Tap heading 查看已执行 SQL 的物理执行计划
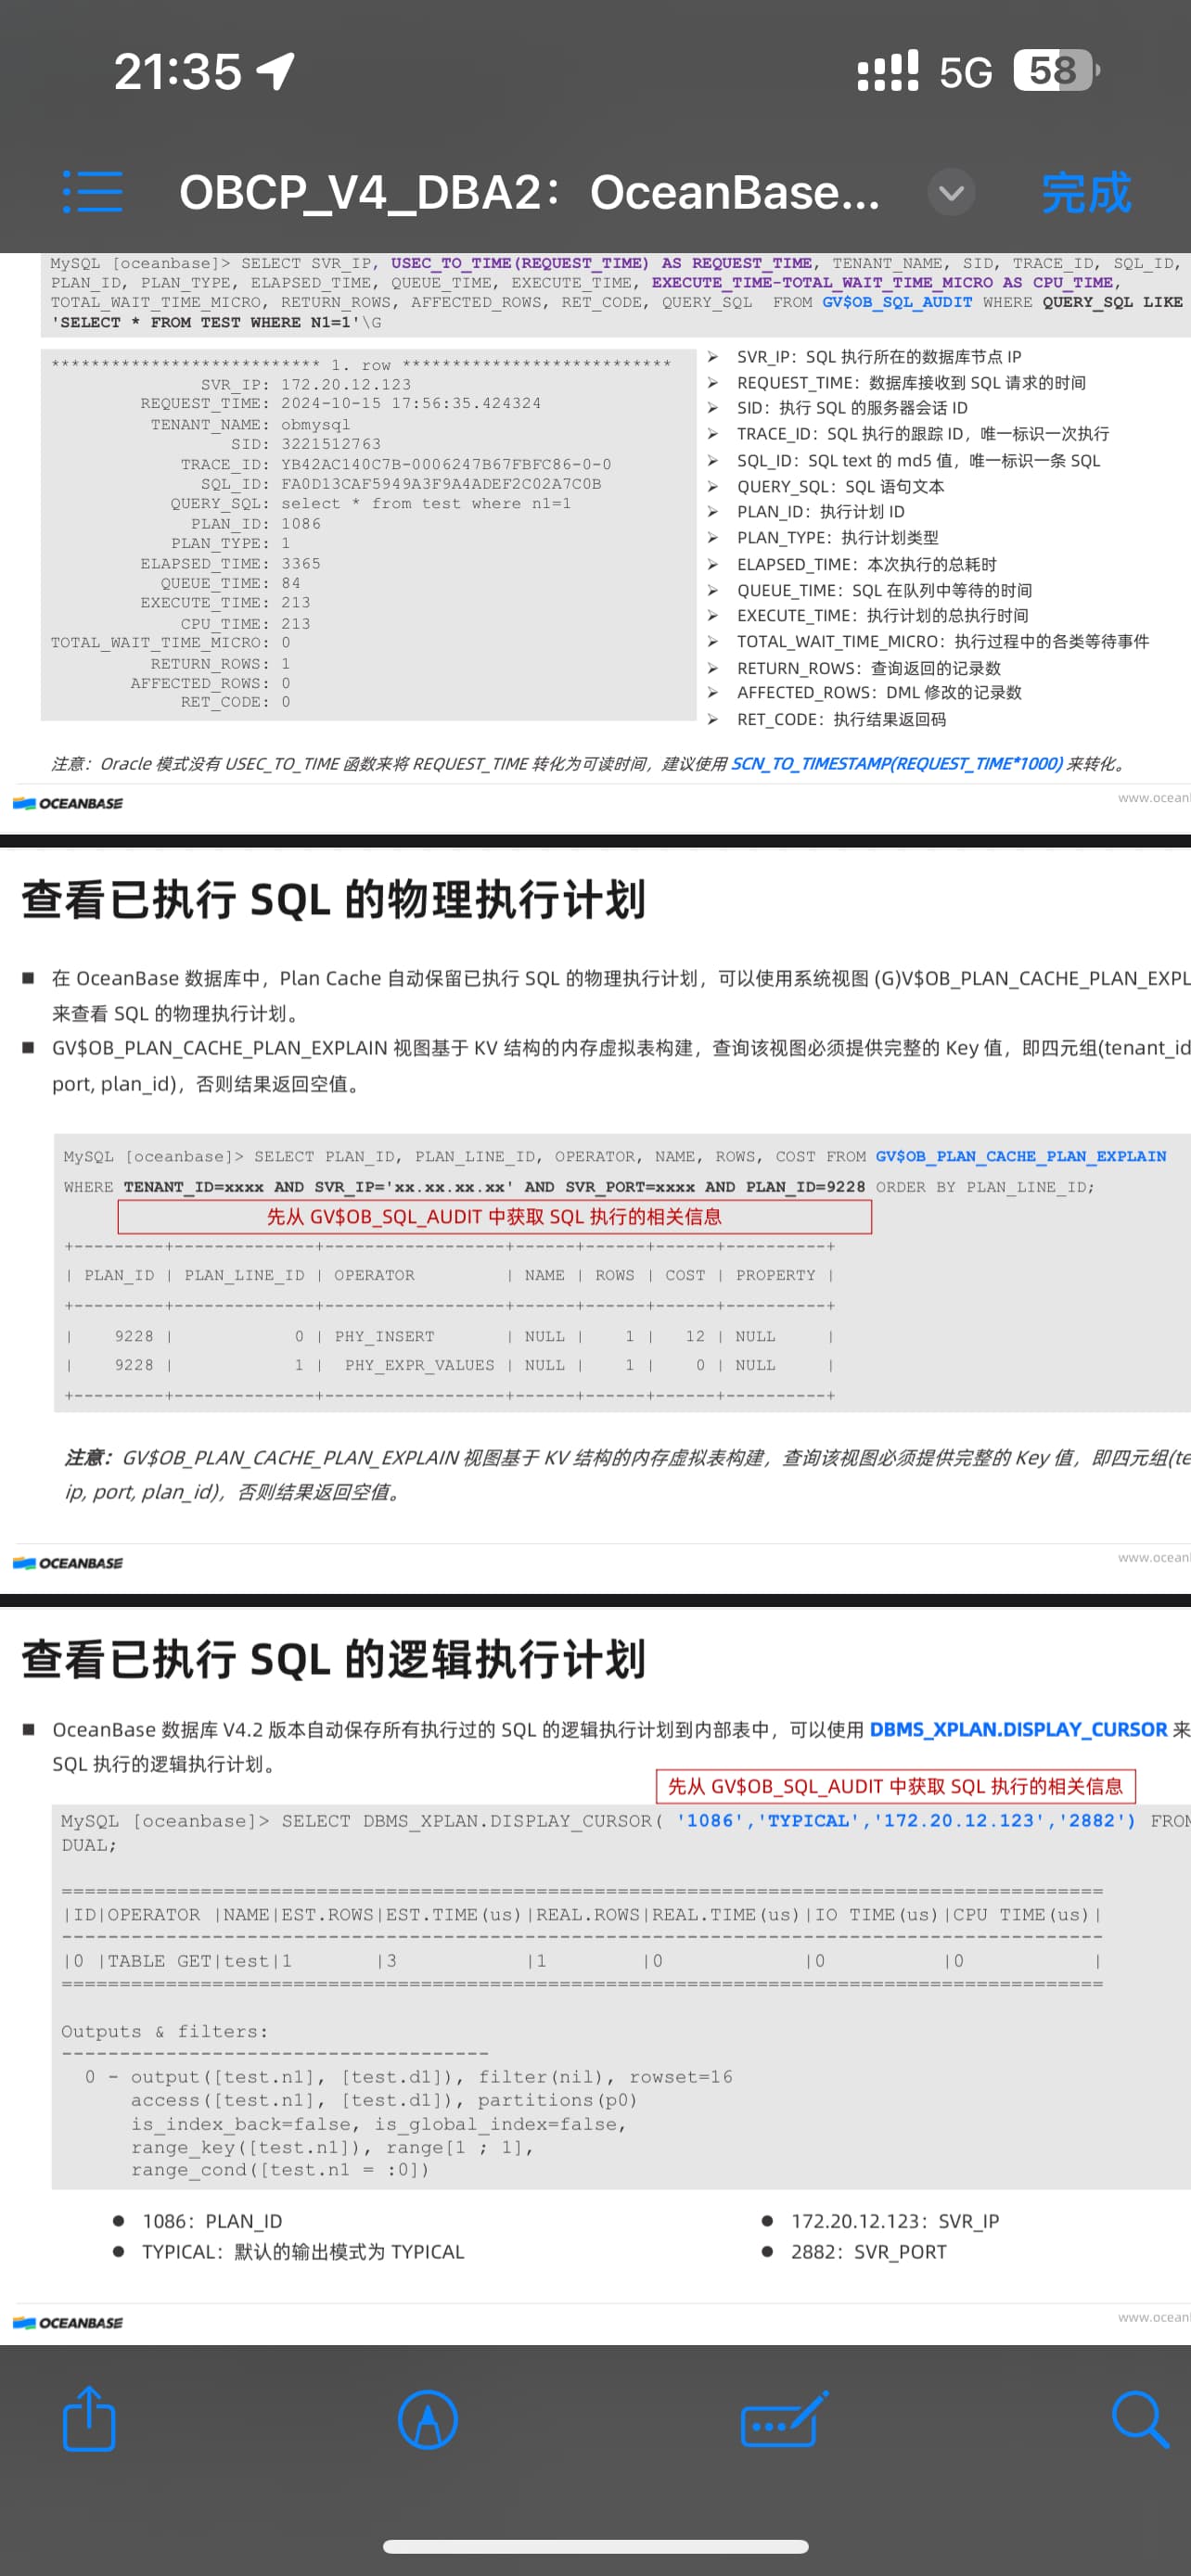Image resolution: width=1191 pixels, height=2576 pixels. click(334, 899)
